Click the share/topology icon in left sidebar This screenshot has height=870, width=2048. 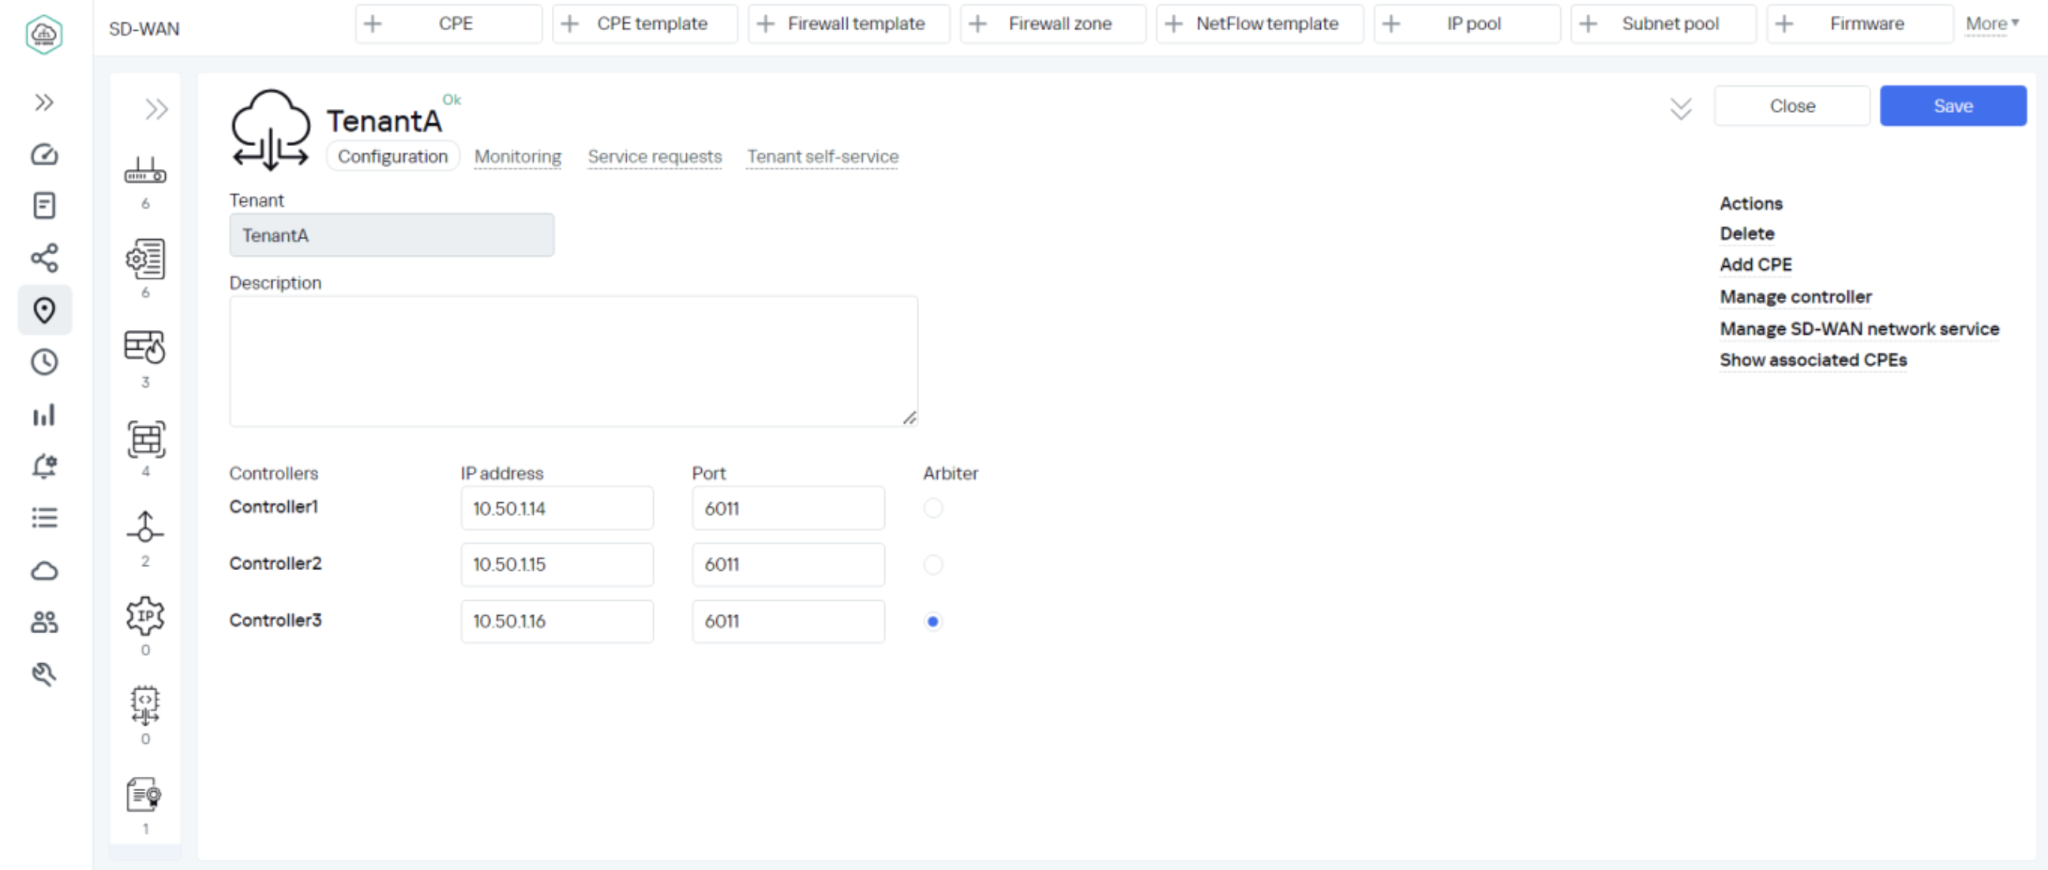[44, 258]
